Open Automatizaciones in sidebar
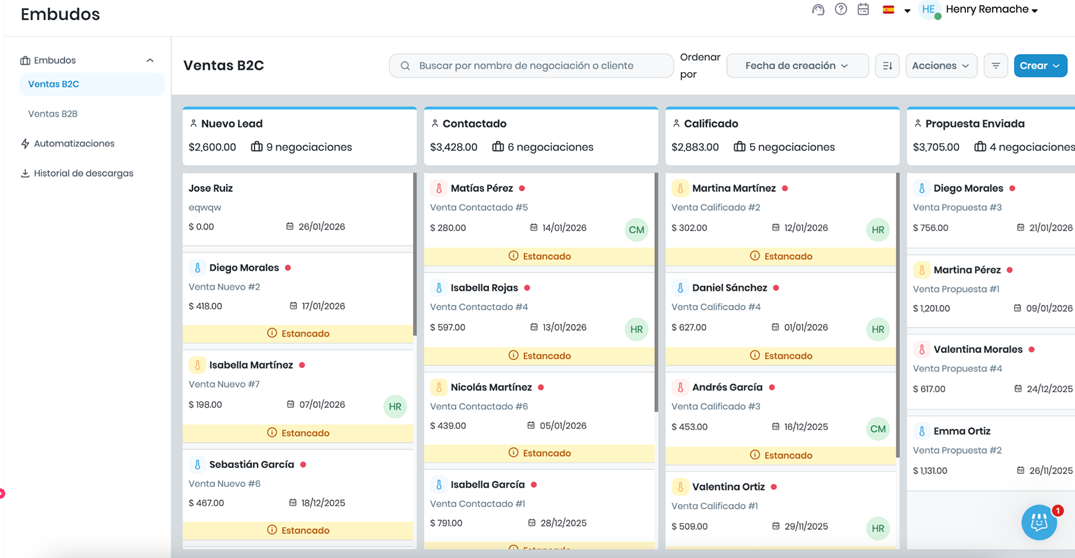The width and height of the screenshot is (1075, 558). [x=74, y=143]
